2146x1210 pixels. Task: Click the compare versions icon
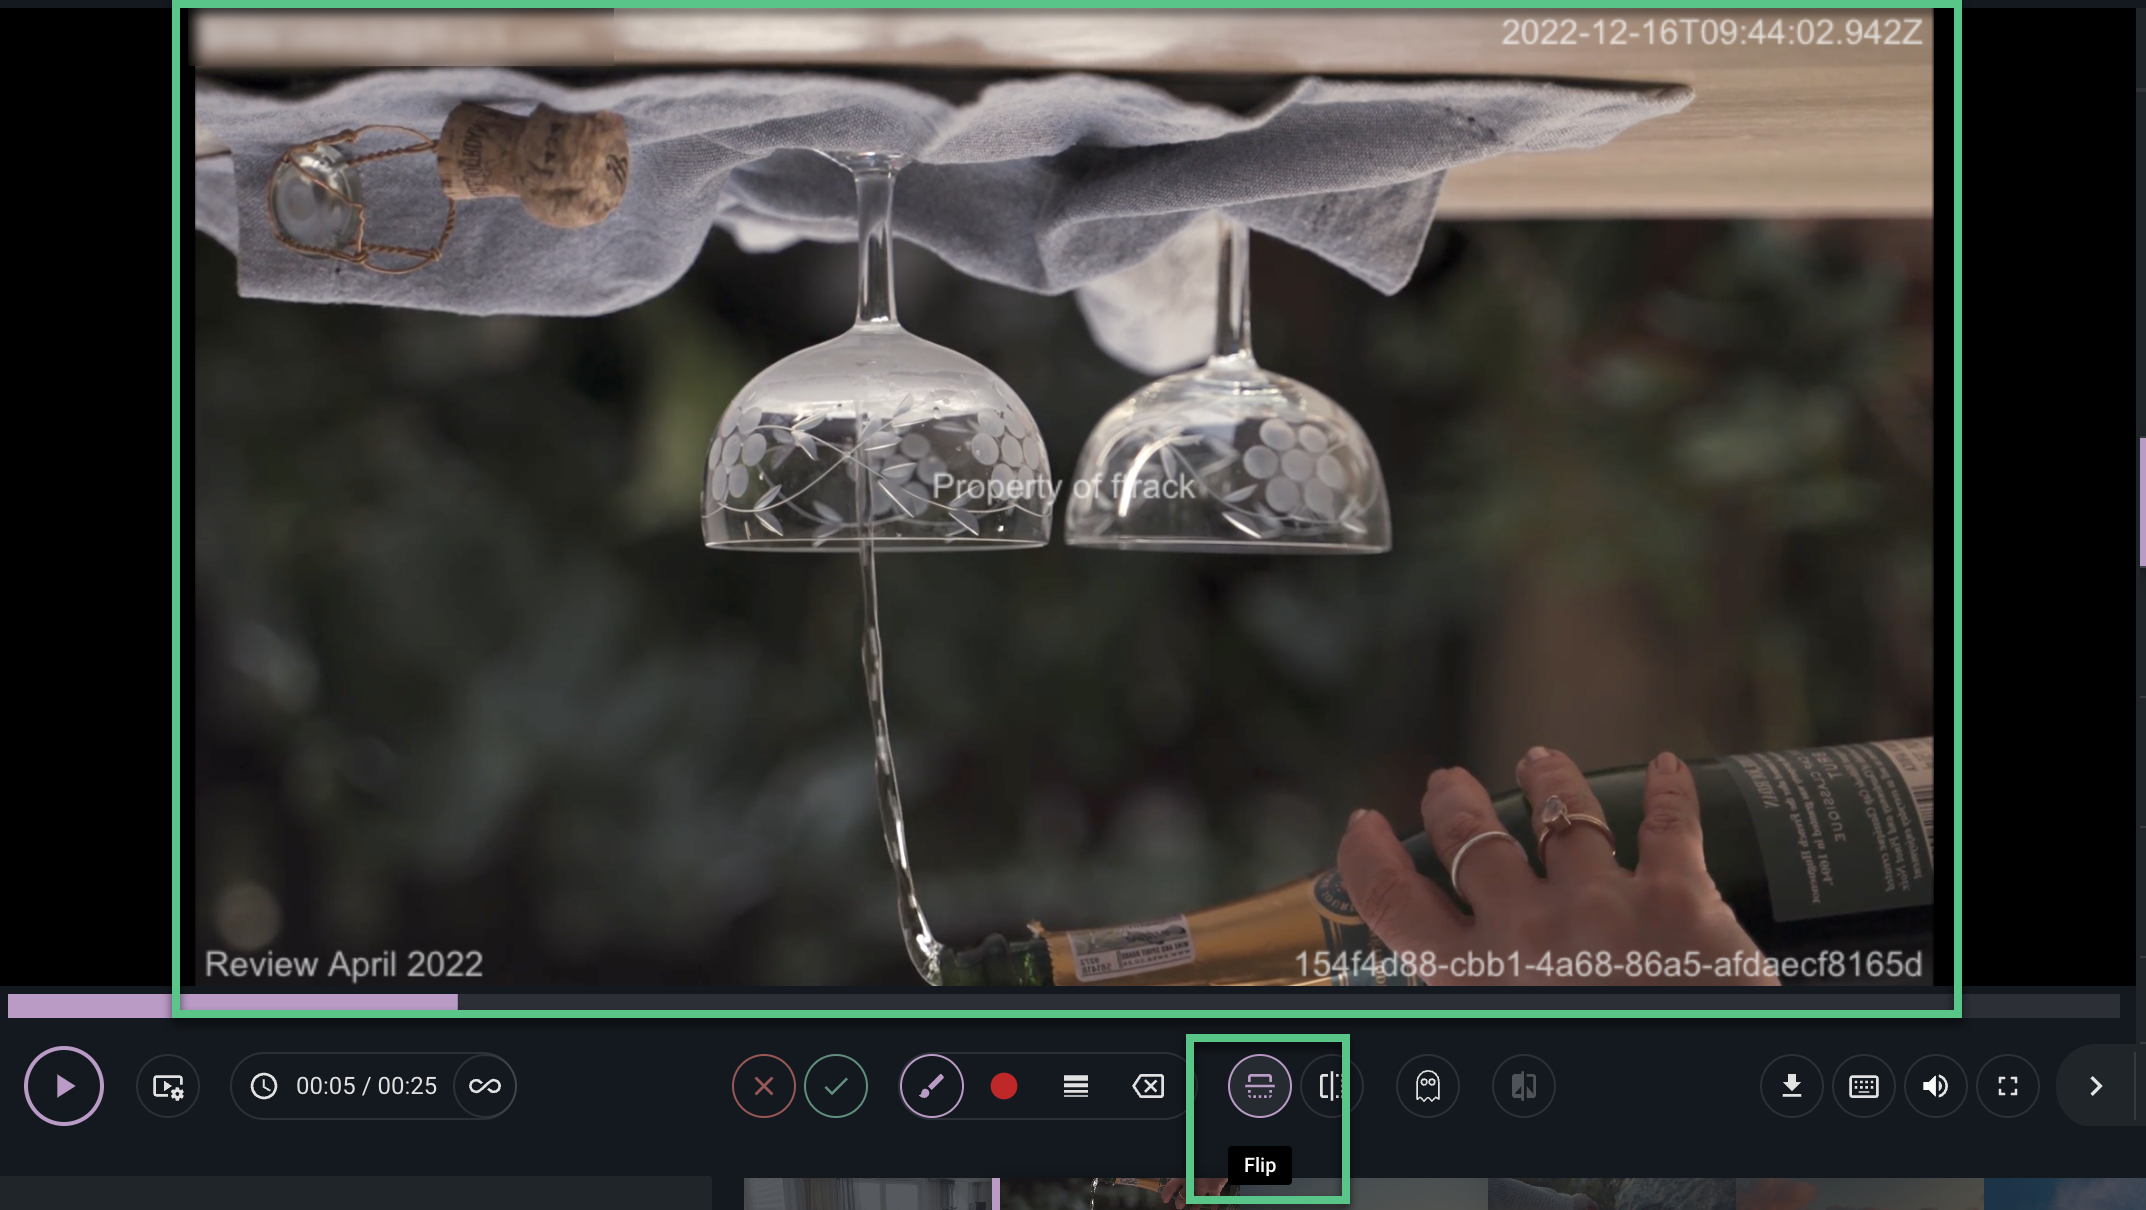pyautogui.click(x=1524, y=1086)
